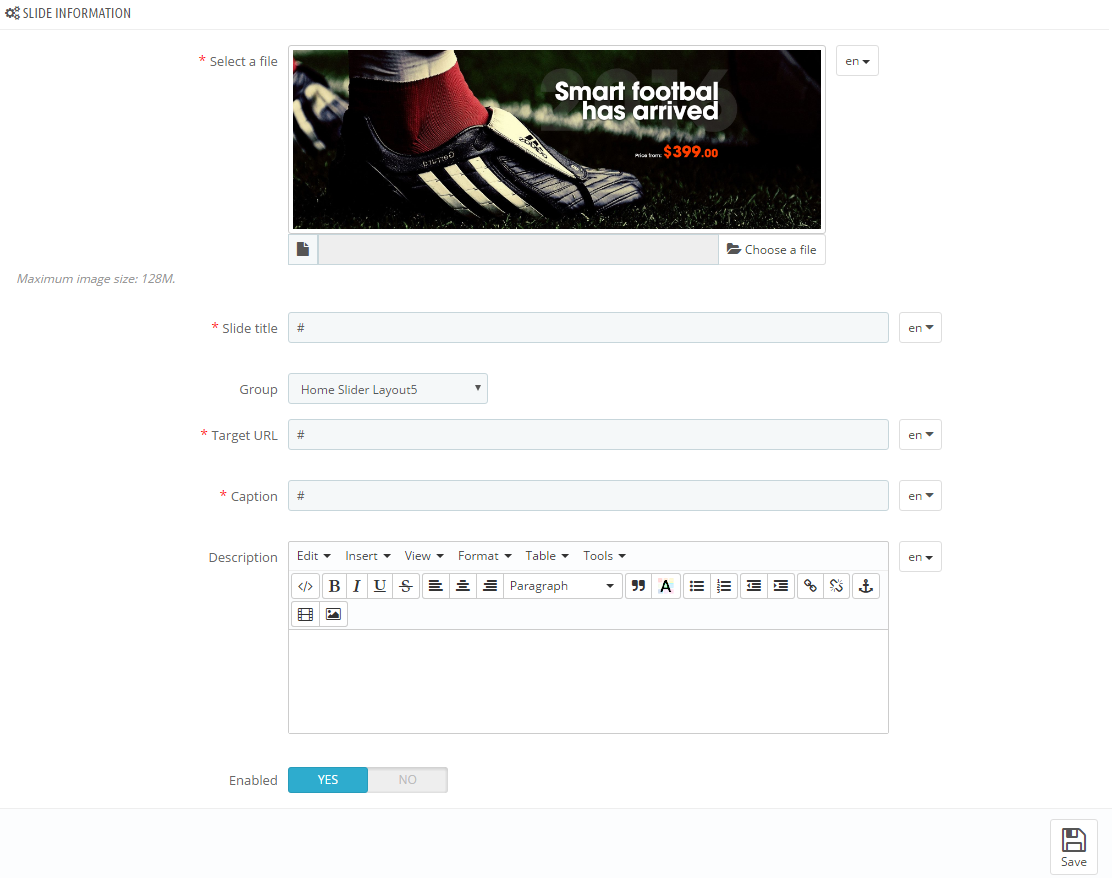Save the slide information

coord(1074,848)
